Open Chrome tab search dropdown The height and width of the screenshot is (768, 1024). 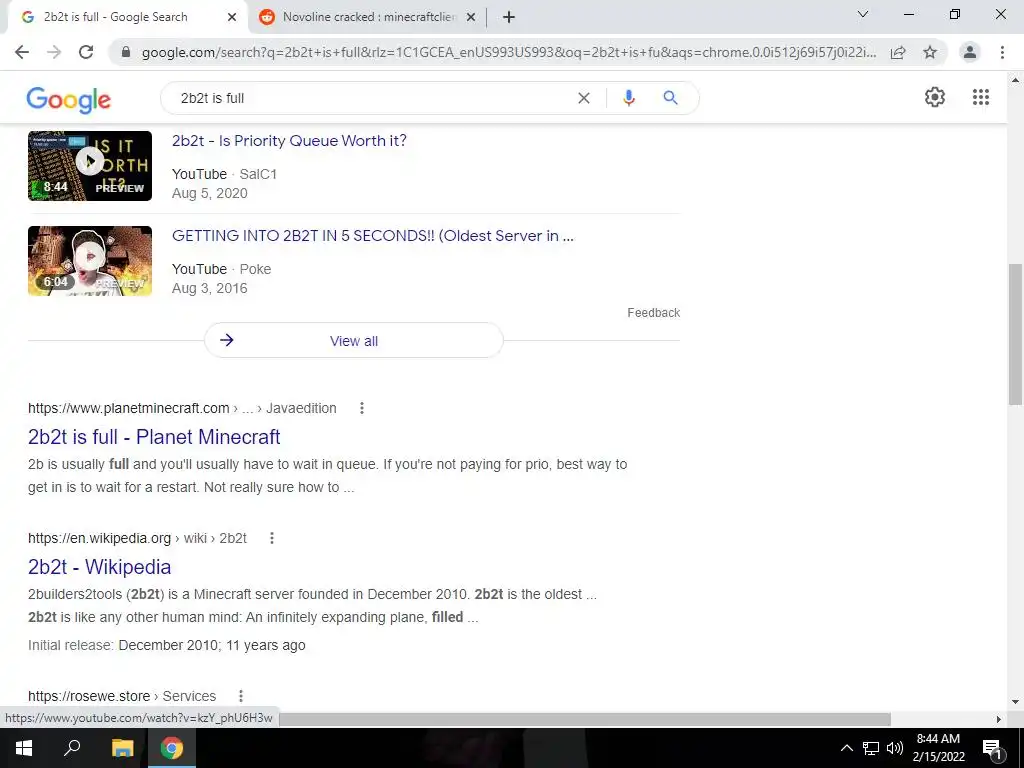pos(863,14)
